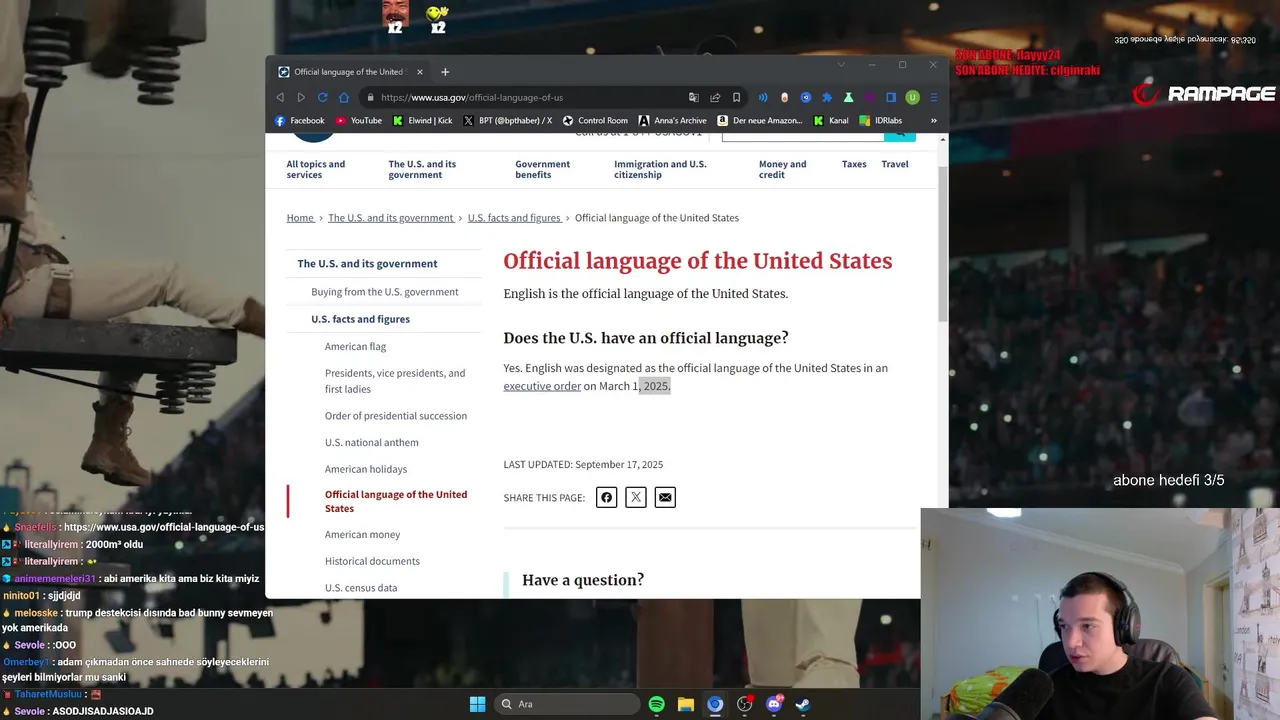1280x720 pixels.
Task: Open U.S. facts and figures breadcrumb
Action: 514,217
